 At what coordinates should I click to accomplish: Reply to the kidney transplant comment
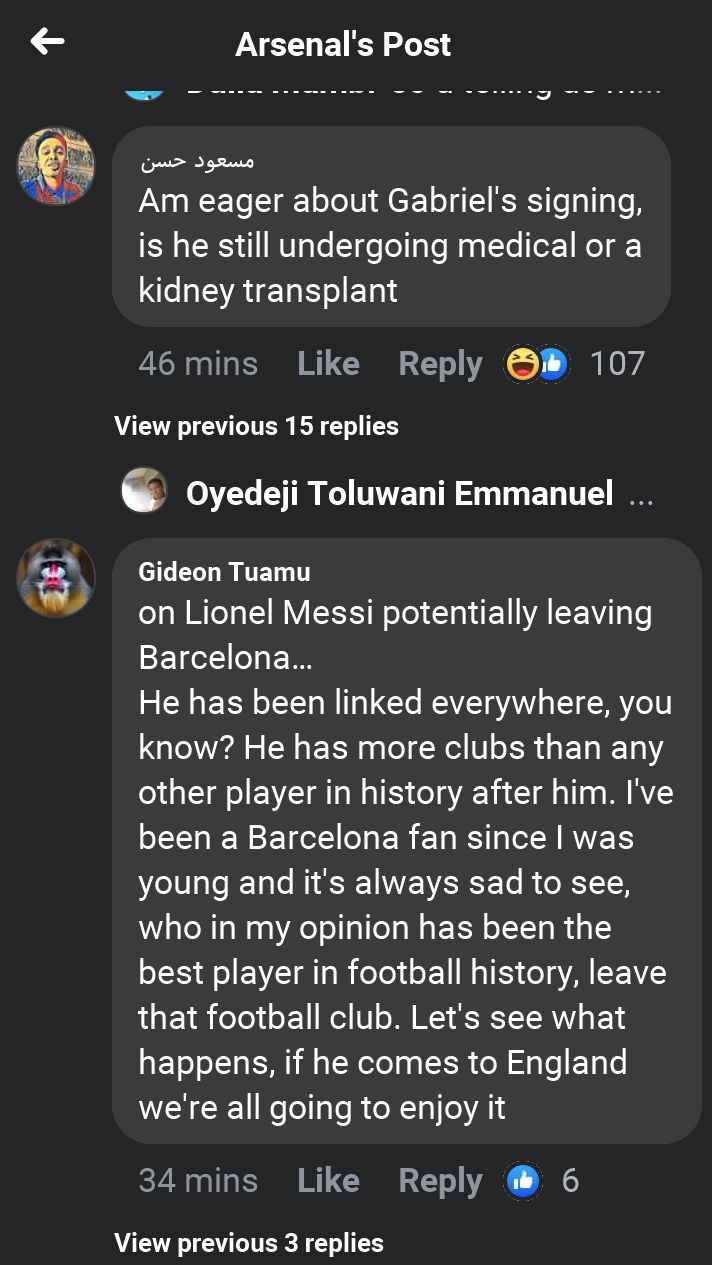click(440, 364)
